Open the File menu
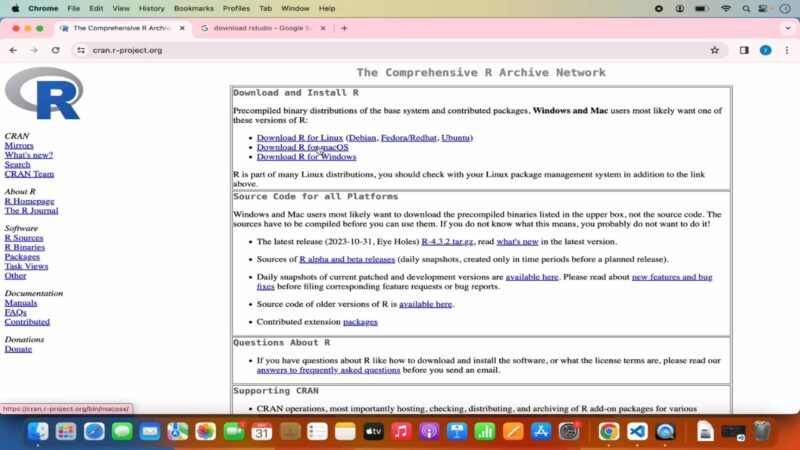 (73, 8)
